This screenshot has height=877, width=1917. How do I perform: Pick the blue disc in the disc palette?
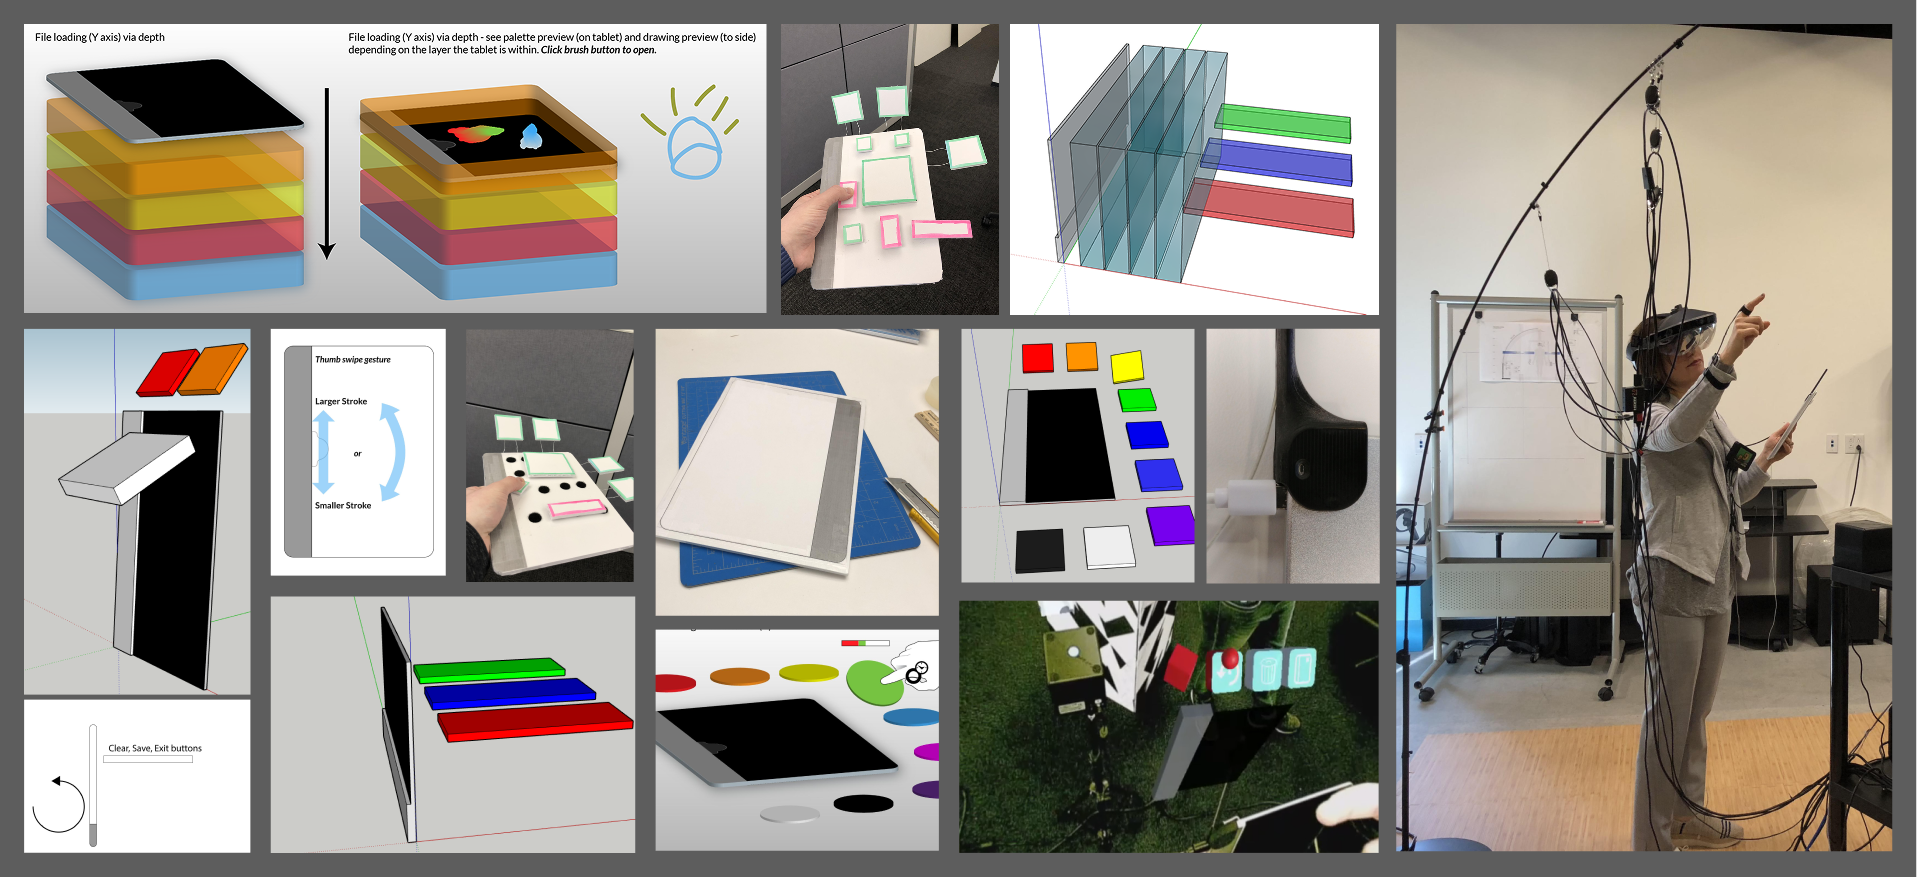(912, 717)
